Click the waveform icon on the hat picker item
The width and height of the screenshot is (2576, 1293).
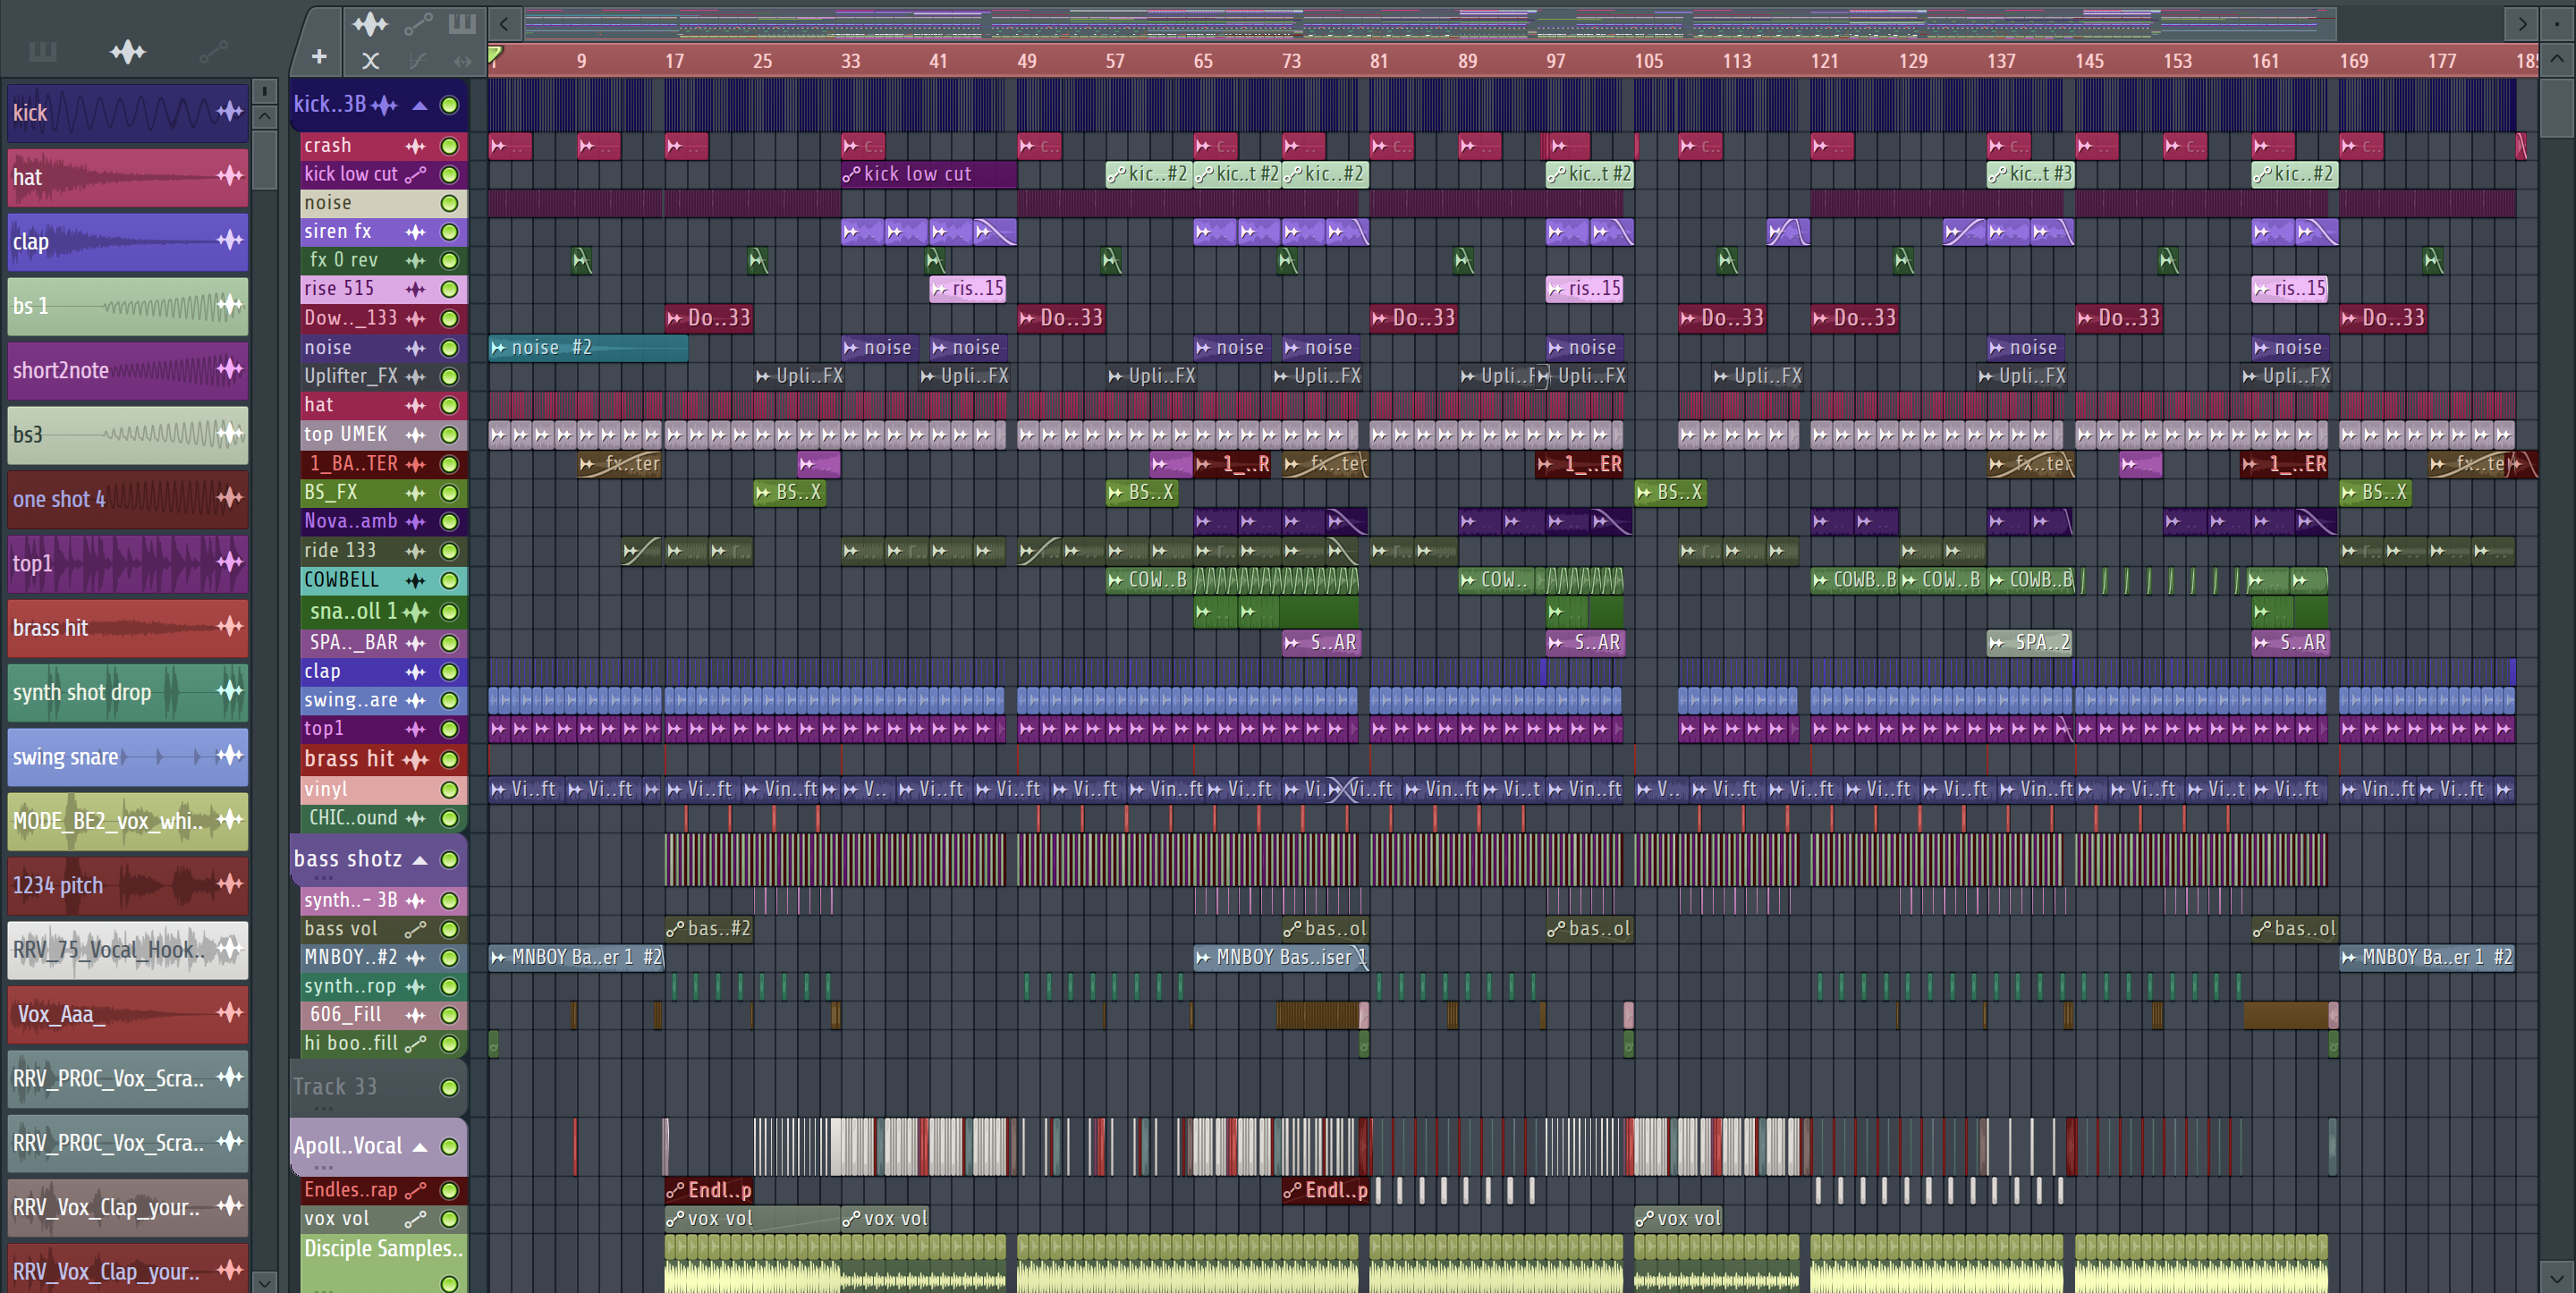[230, 176]
